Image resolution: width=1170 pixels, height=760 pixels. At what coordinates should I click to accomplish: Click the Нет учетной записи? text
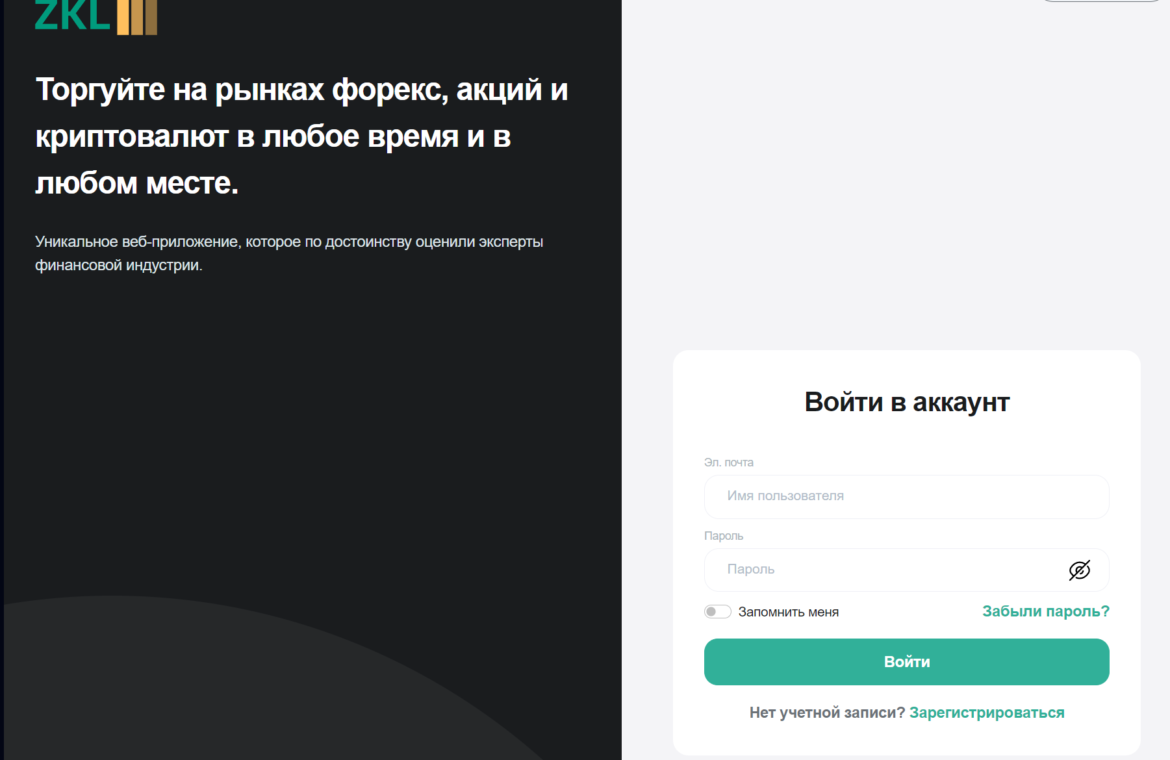[x=826, y=713]
